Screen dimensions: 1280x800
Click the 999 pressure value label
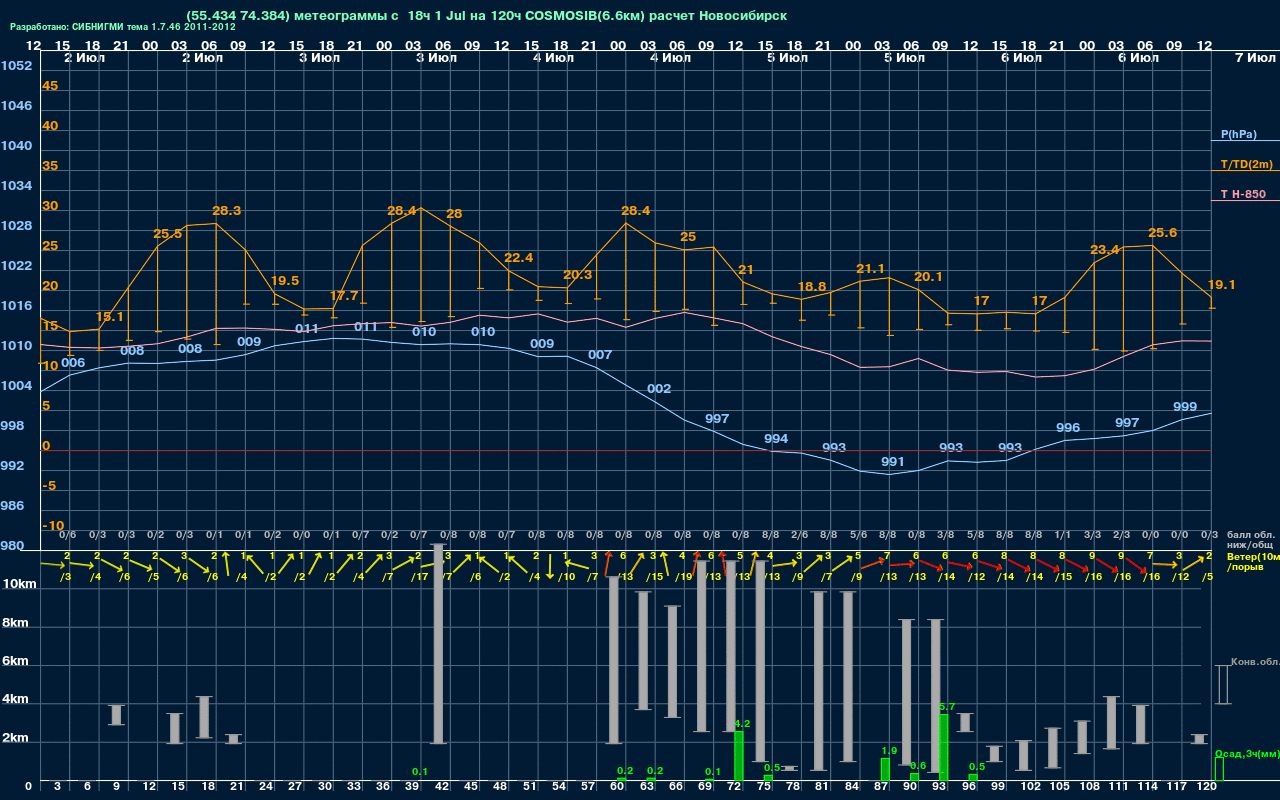click(1185, 407)
